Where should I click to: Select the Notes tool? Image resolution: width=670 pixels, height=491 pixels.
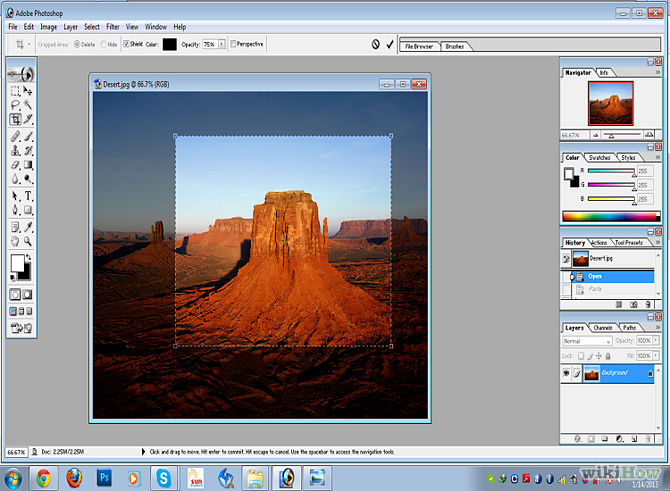tap(15, 227)
